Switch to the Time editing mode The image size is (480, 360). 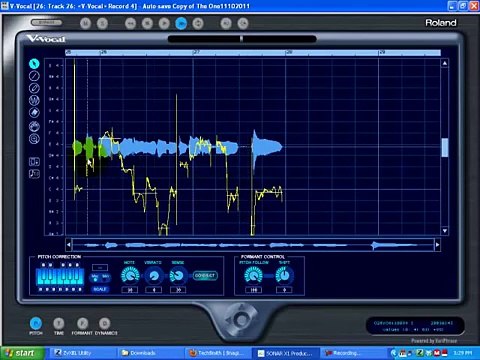(x=59, y=323)
